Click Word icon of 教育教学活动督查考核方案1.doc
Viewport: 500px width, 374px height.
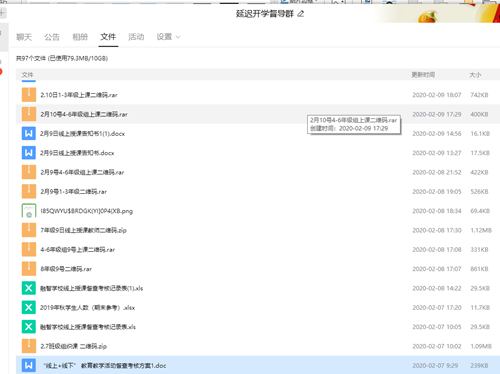pyautogui.click(x=29, y=365)
